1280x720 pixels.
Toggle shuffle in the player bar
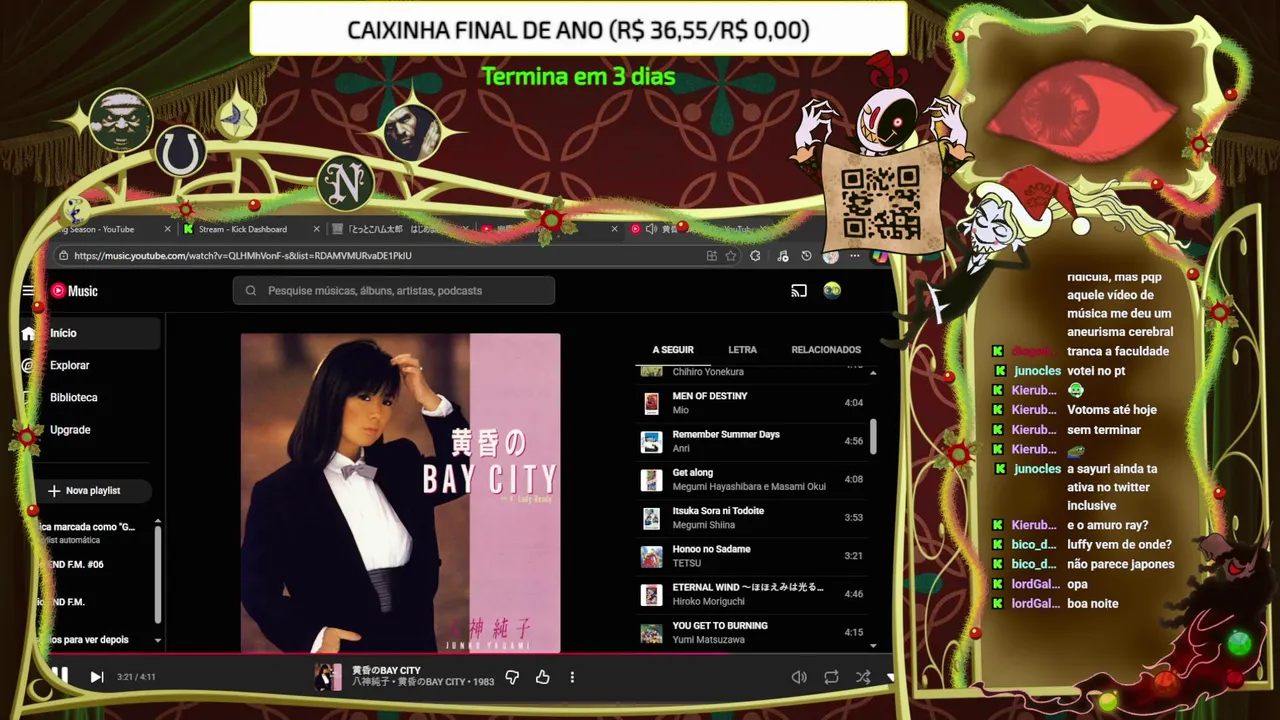pyautogui.click(x=863, y=677)
